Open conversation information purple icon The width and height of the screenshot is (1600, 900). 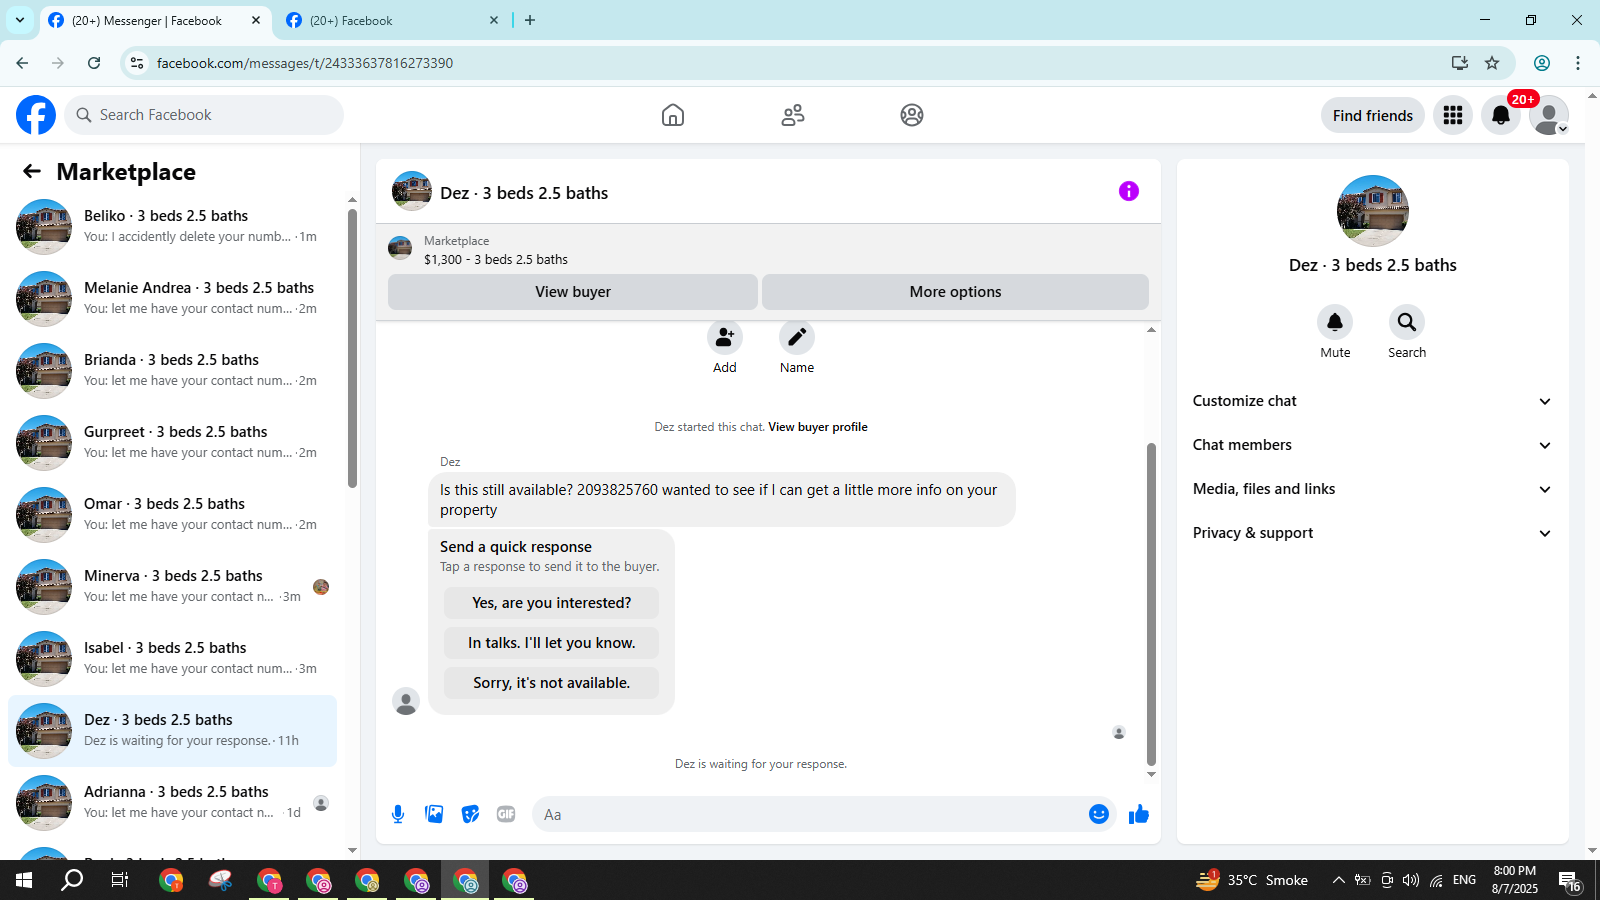1129,191
